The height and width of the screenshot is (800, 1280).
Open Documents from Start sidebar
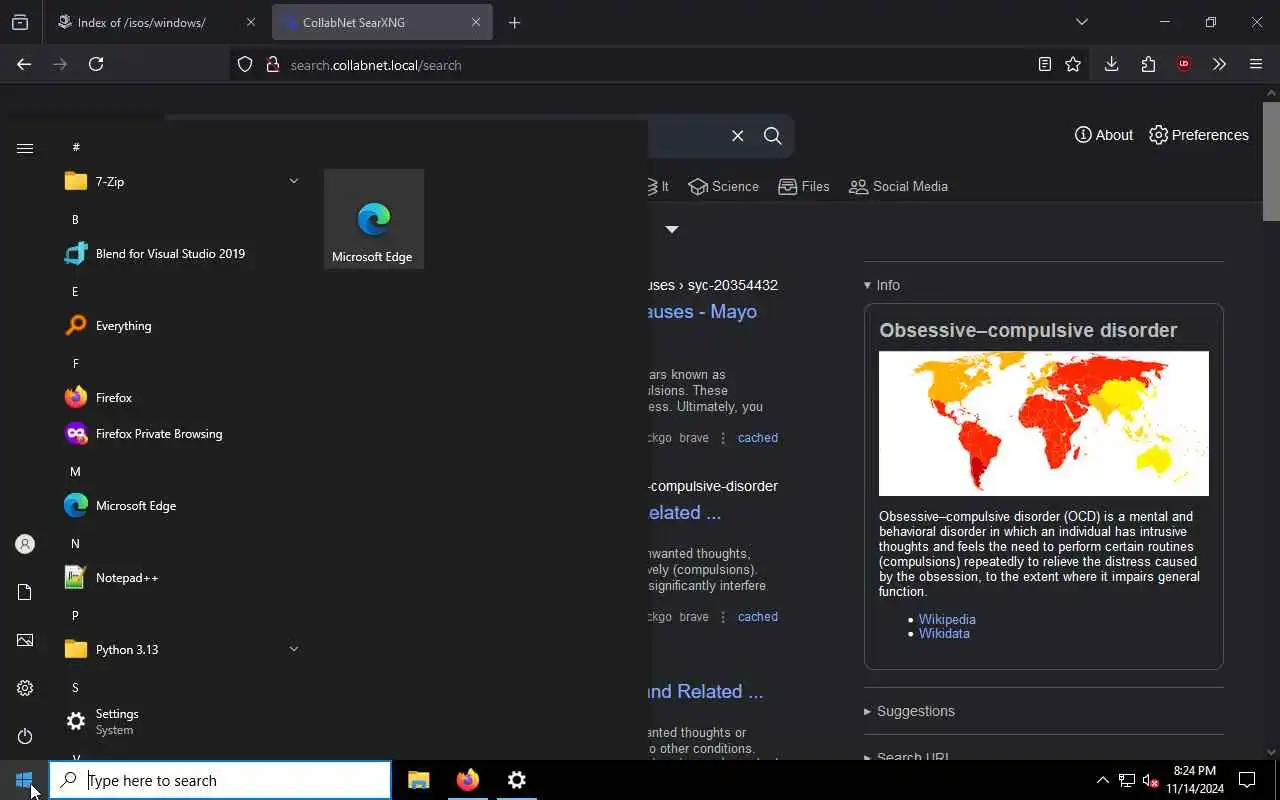25,592
